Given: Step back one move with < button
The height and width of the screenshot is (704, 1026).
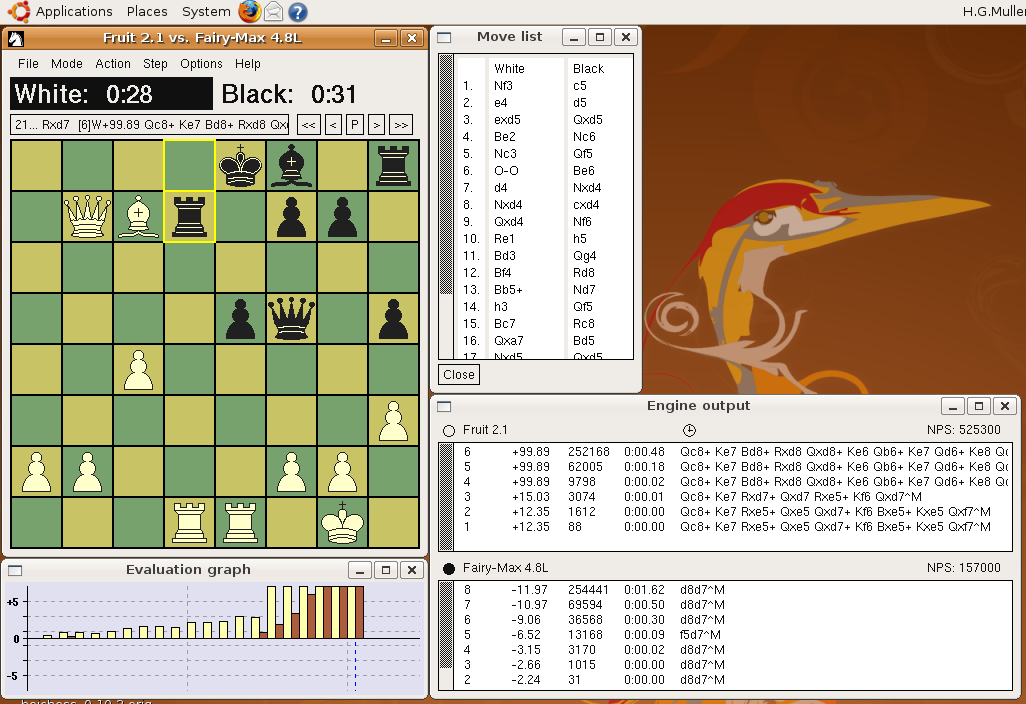Looking at the screenshot, I should (x=333, y=124).
